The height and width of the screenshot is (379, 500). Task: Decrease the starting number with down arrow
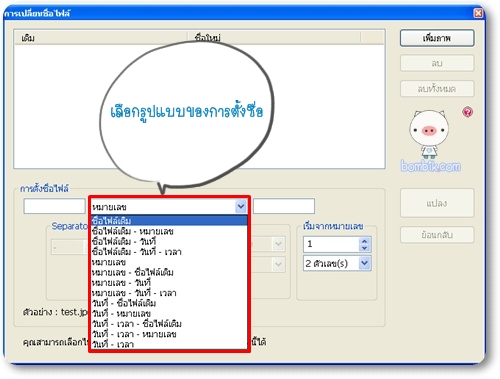click(364, 248)
